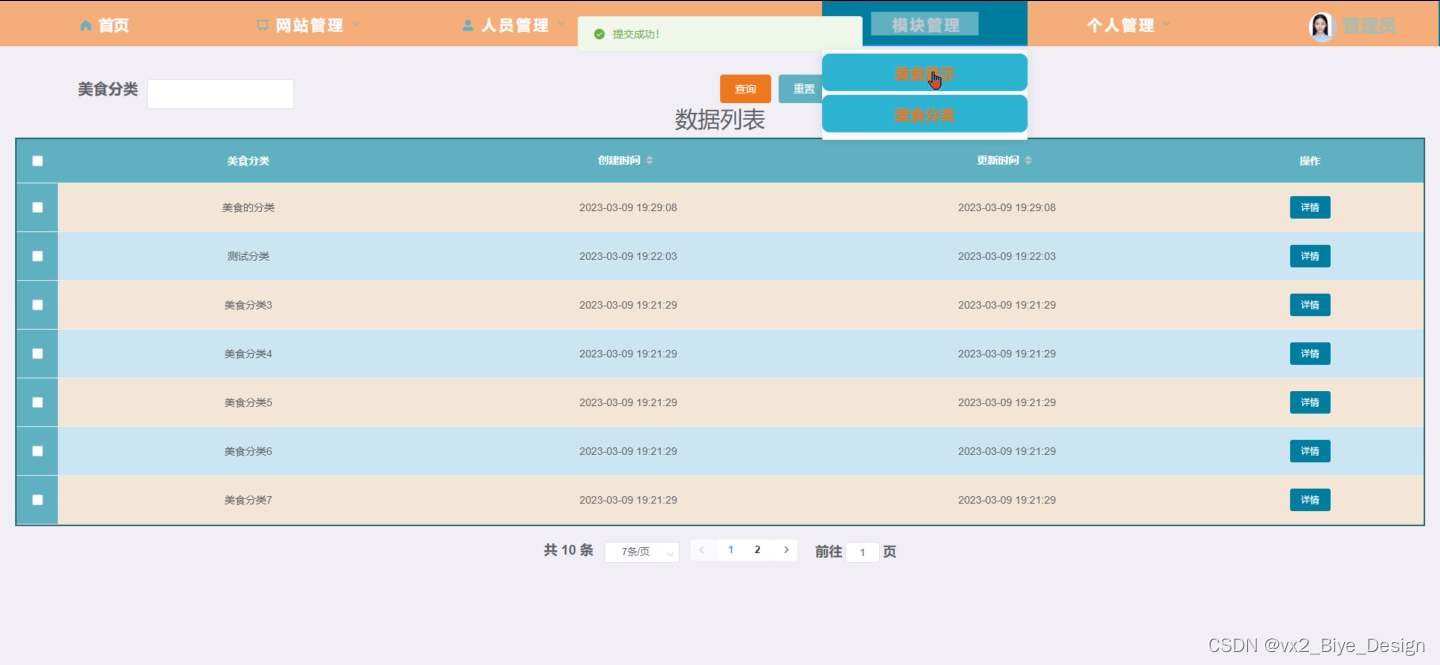Click the 美食分类5 cell text
1440x665 pixels.
(x=248, y=402)
